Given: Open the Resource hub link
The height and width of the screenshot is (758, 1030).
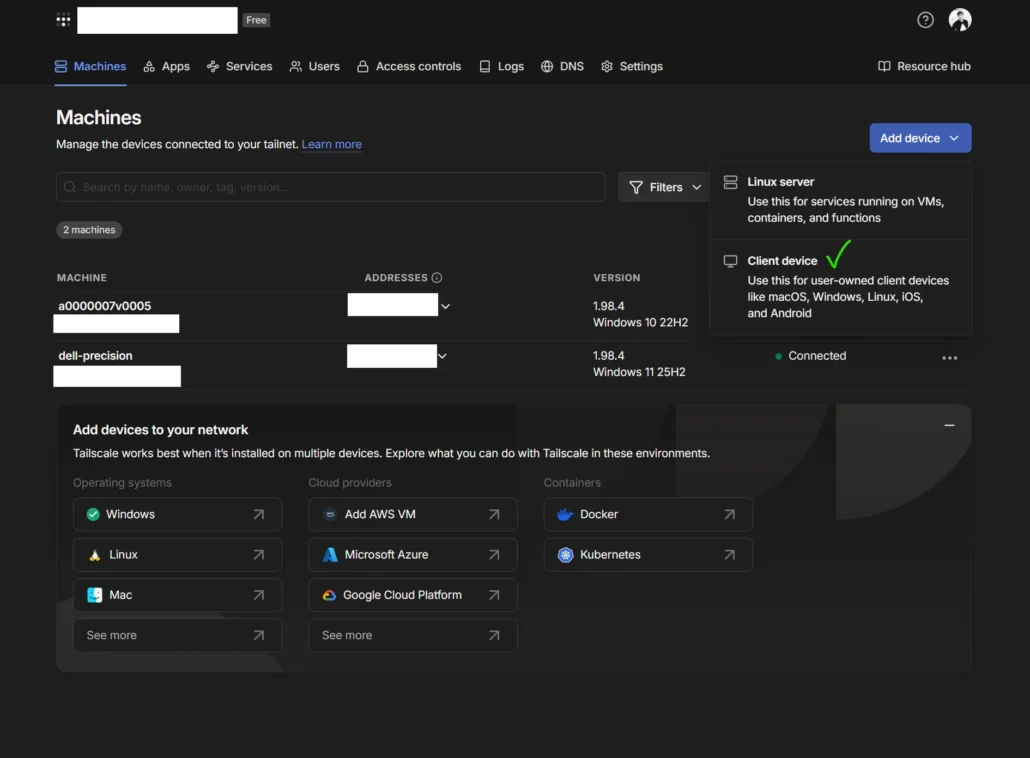Looking at the screenshot, I should pos(924,66).
